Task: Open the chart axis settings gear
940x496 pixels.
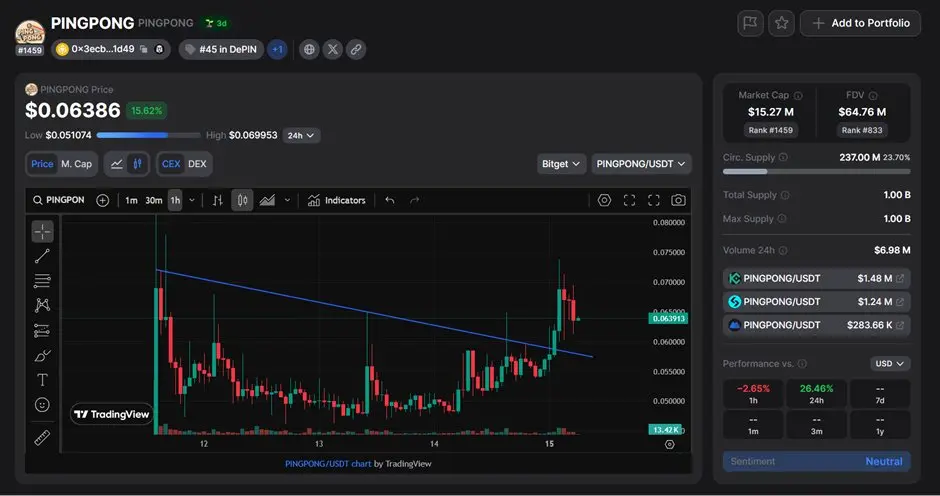Action: coord(670,444)
